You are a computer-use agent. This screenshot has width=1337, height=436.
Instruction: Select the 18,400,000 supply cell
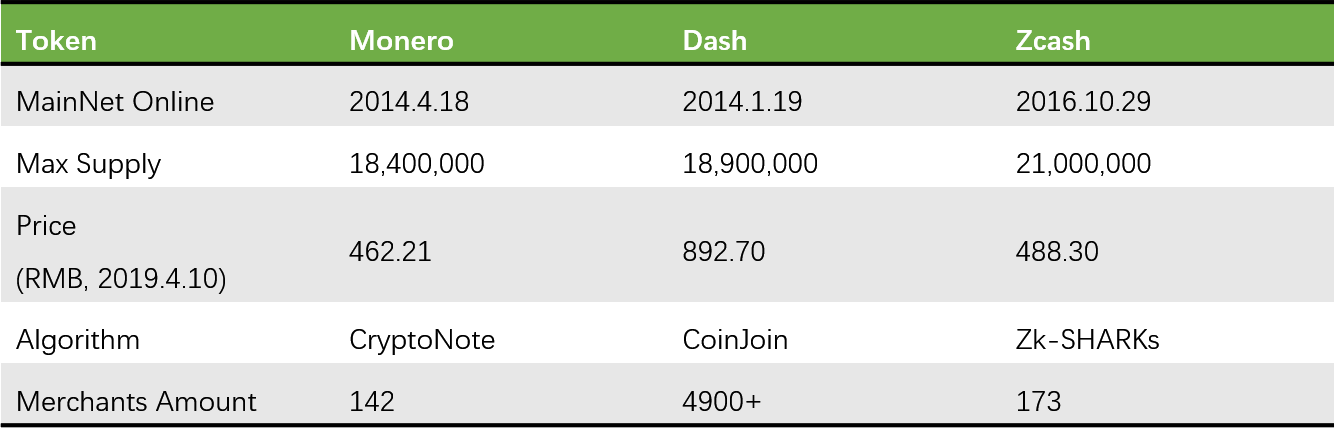click(x=417, y=164)
